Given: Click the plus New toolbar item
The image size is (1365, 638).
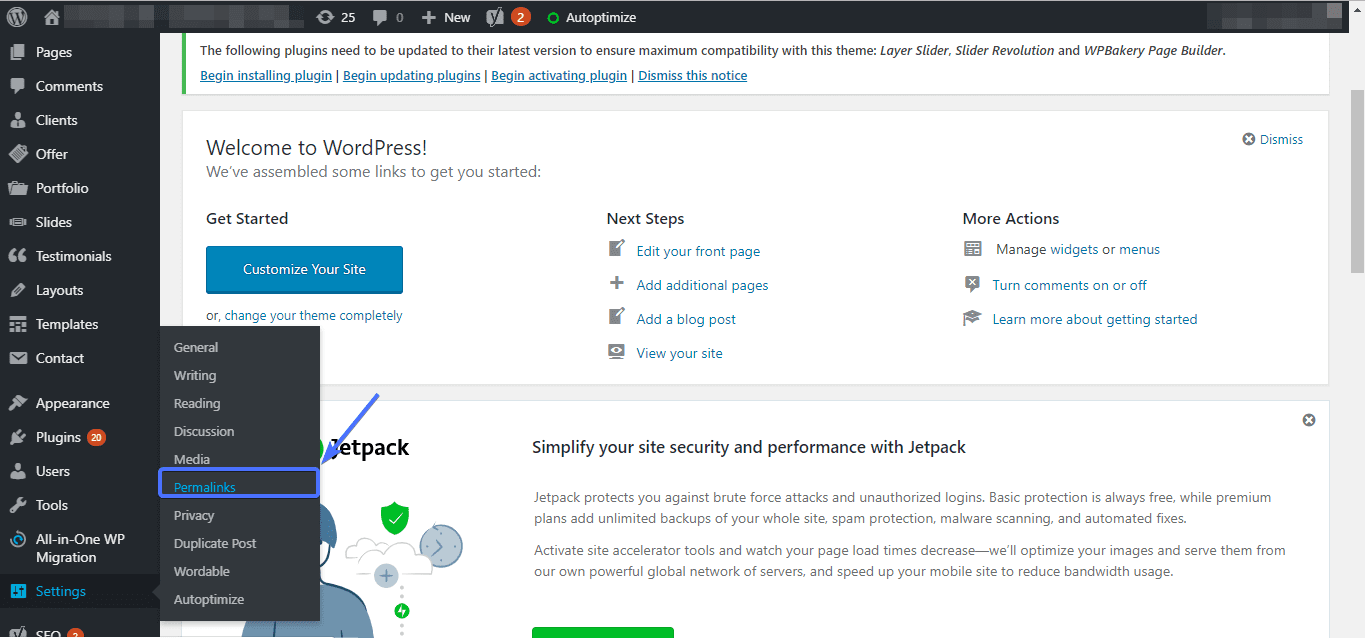Looking at the screenshot, I should coord(446,17).
